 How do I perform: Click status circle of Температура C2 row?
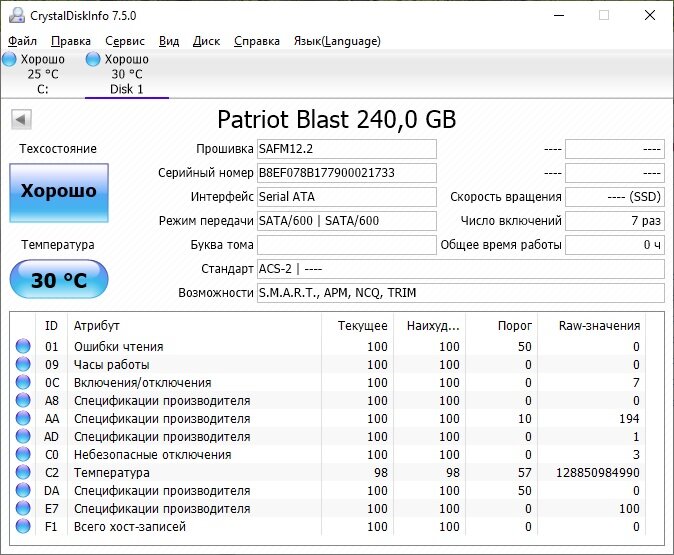pos(23,472)
